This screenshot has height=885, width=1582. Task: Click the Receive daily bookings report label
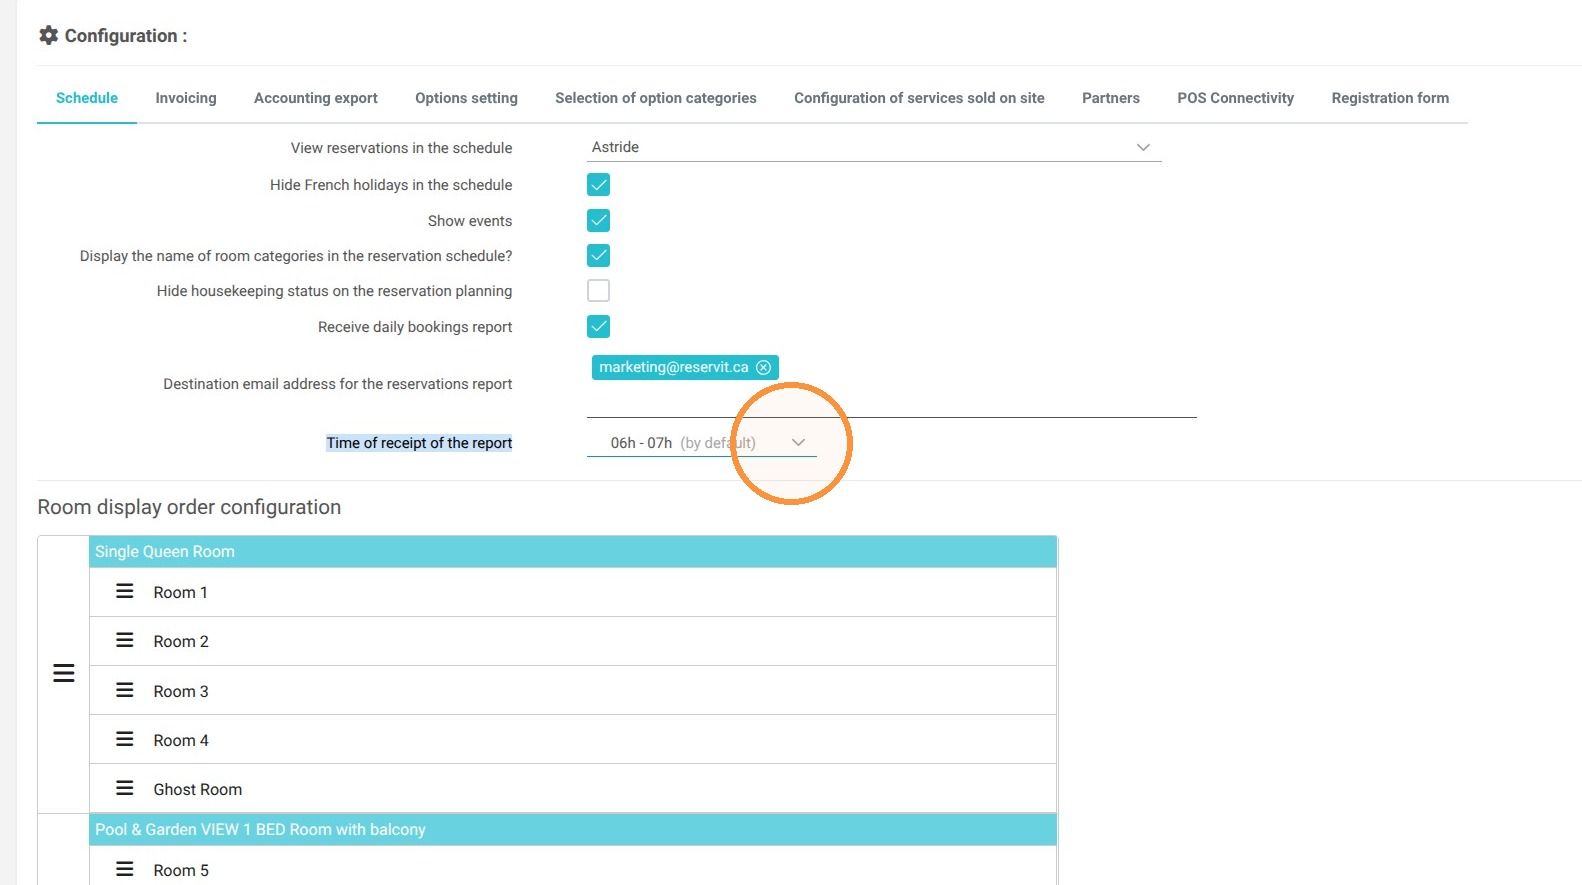(x=415, y=327)
